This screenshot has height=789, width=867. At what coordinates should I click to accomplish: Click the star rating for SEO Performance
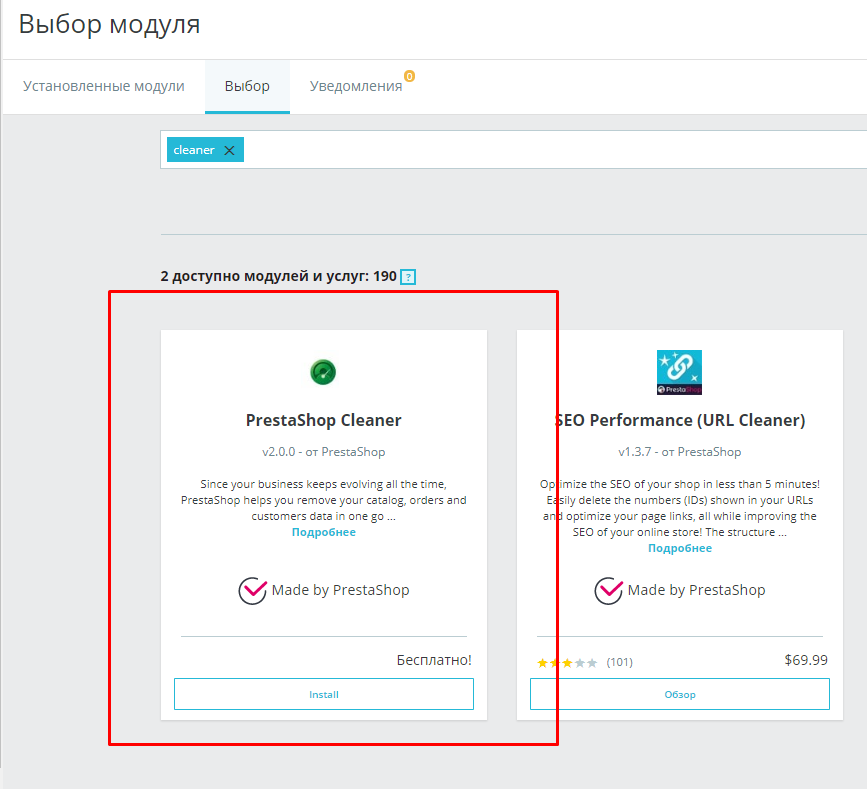click(567, 662)
